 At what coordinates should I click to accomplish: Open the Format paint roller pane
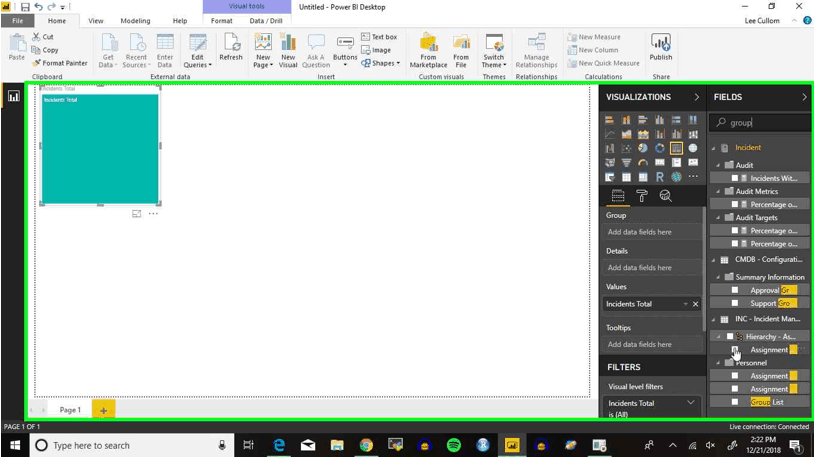[x=642, y=196]
